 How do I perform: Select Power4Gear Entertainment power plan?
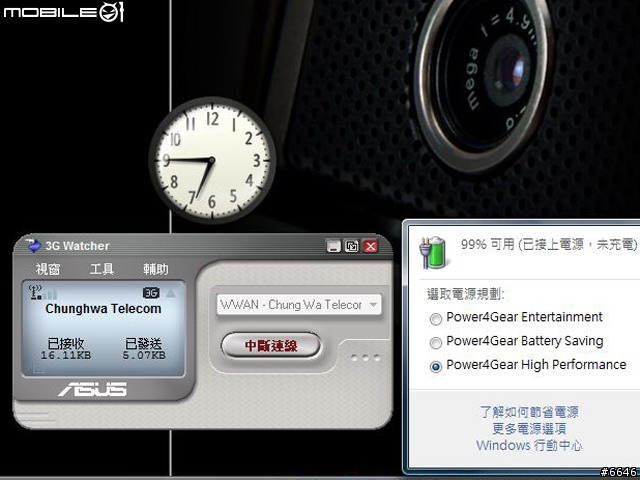(516, 318)
